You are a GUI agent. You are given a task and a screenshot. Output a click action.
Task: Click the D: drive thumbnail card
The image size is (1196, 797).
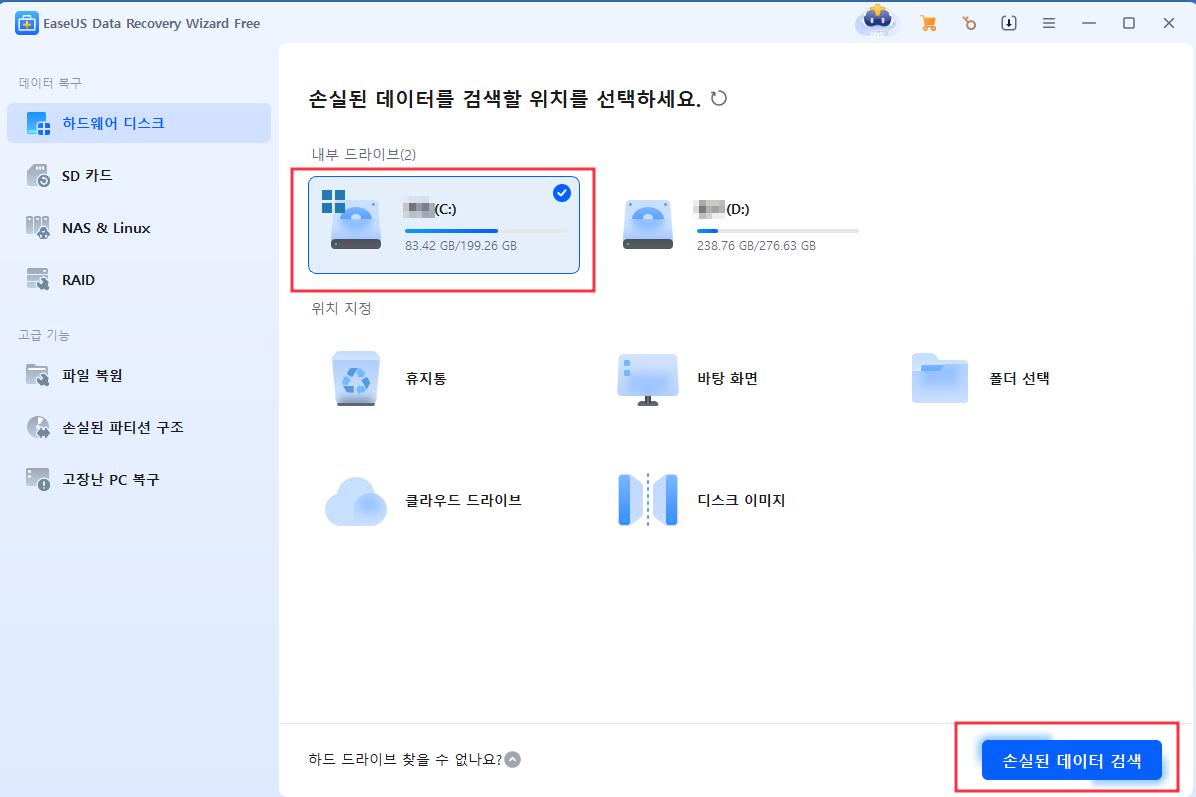[x=647, y=224]
